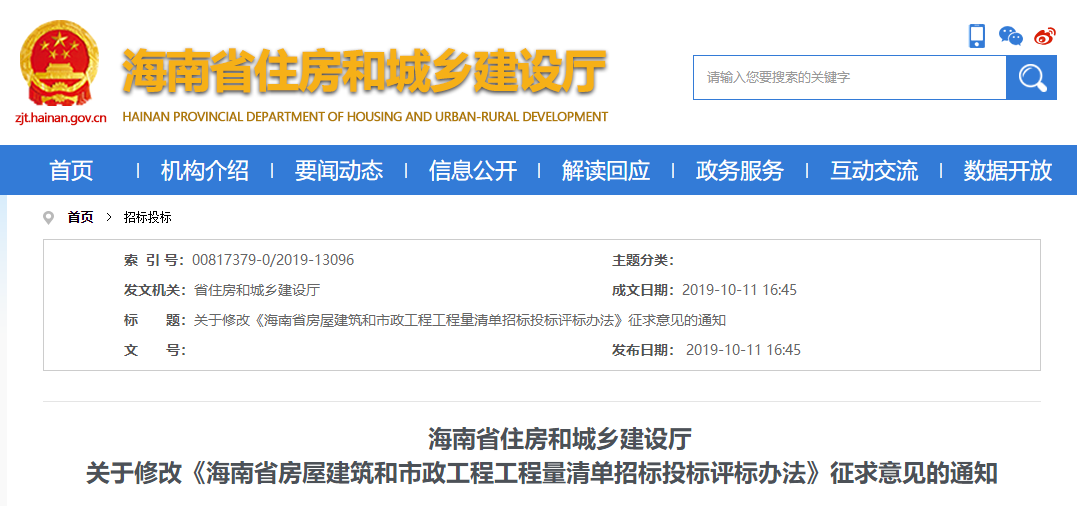Open the 政务服务 menu item
This screenshot has width=1077, height=506.
click(x=740, y=170)
